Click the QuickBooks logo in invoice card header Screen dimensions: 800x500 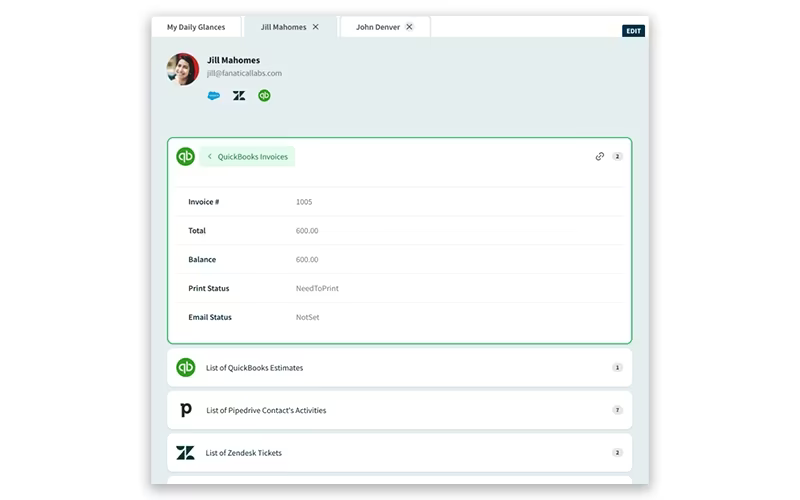(186, 156)
